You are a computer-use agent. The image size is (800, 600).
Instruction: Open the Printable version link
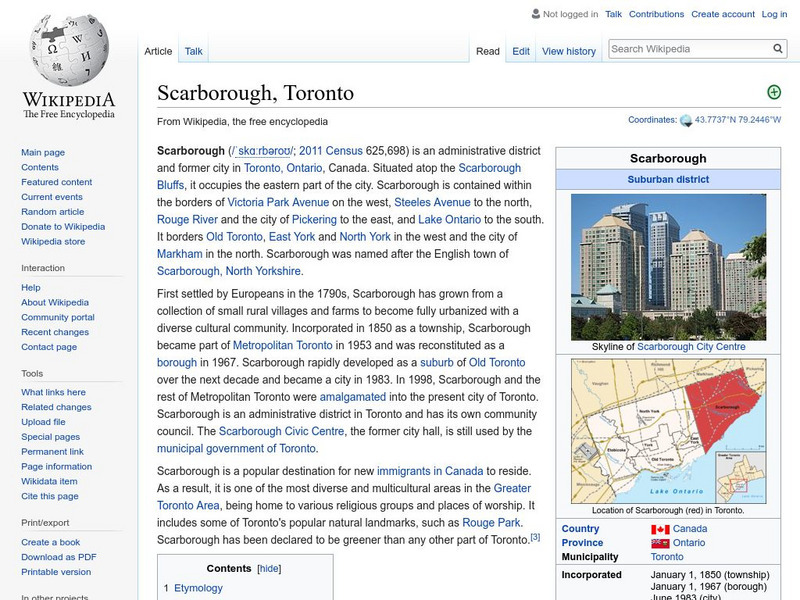click(x=56, y=571)
